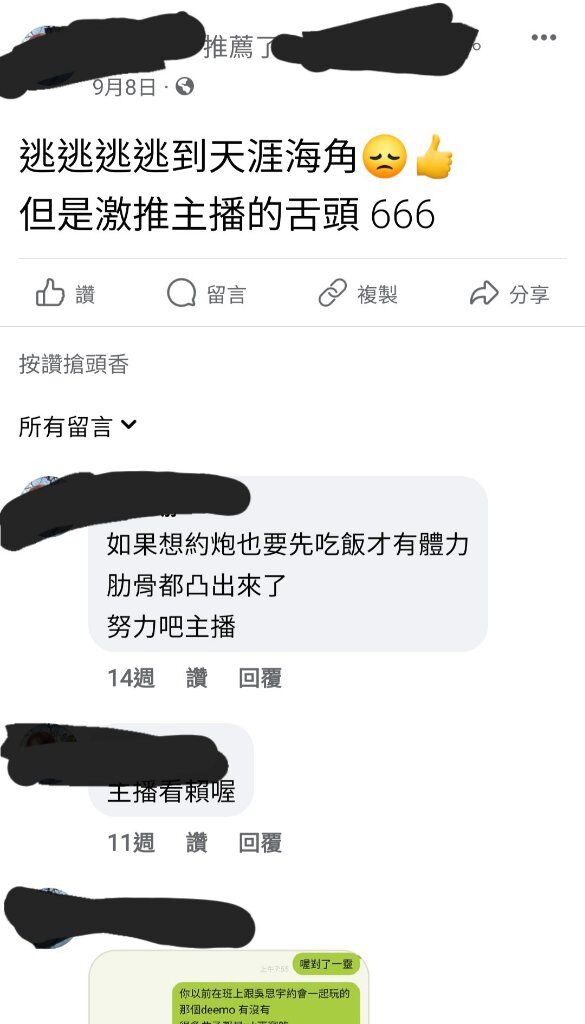Like the 11週 comment
The image size is (585, 1024).
click(197, 842)
